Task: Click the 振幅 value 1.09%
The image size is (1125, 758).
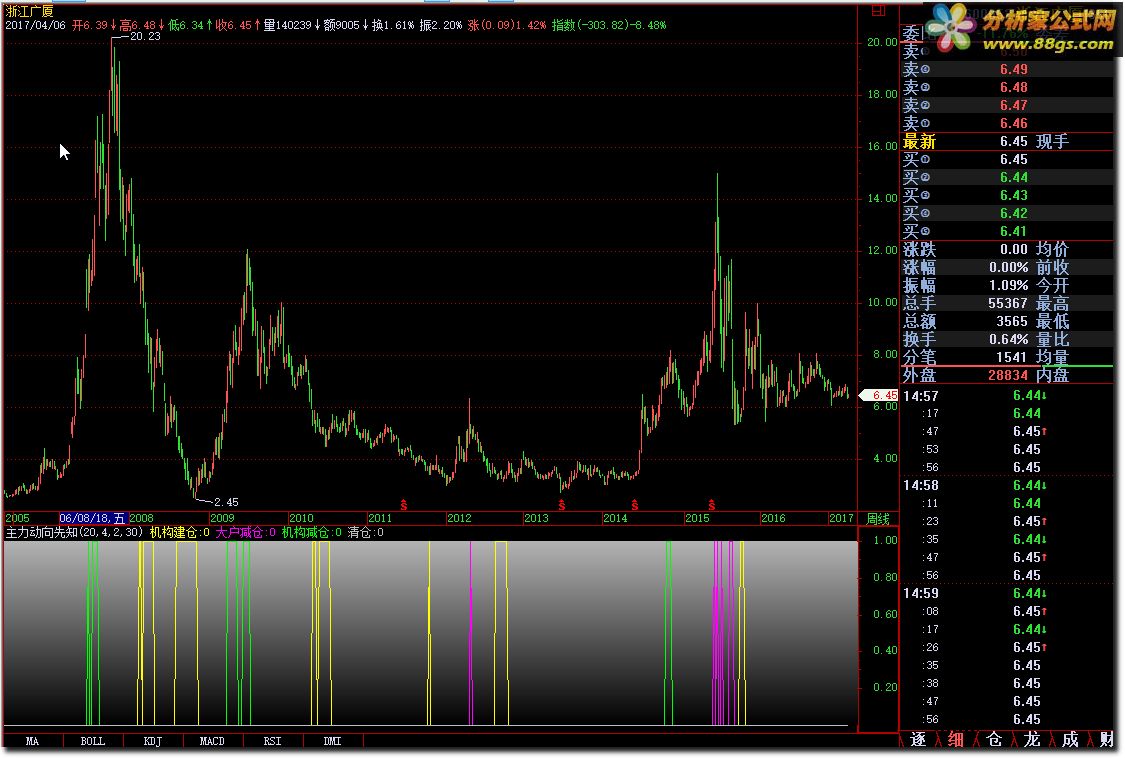Action: pos(1008,285)
